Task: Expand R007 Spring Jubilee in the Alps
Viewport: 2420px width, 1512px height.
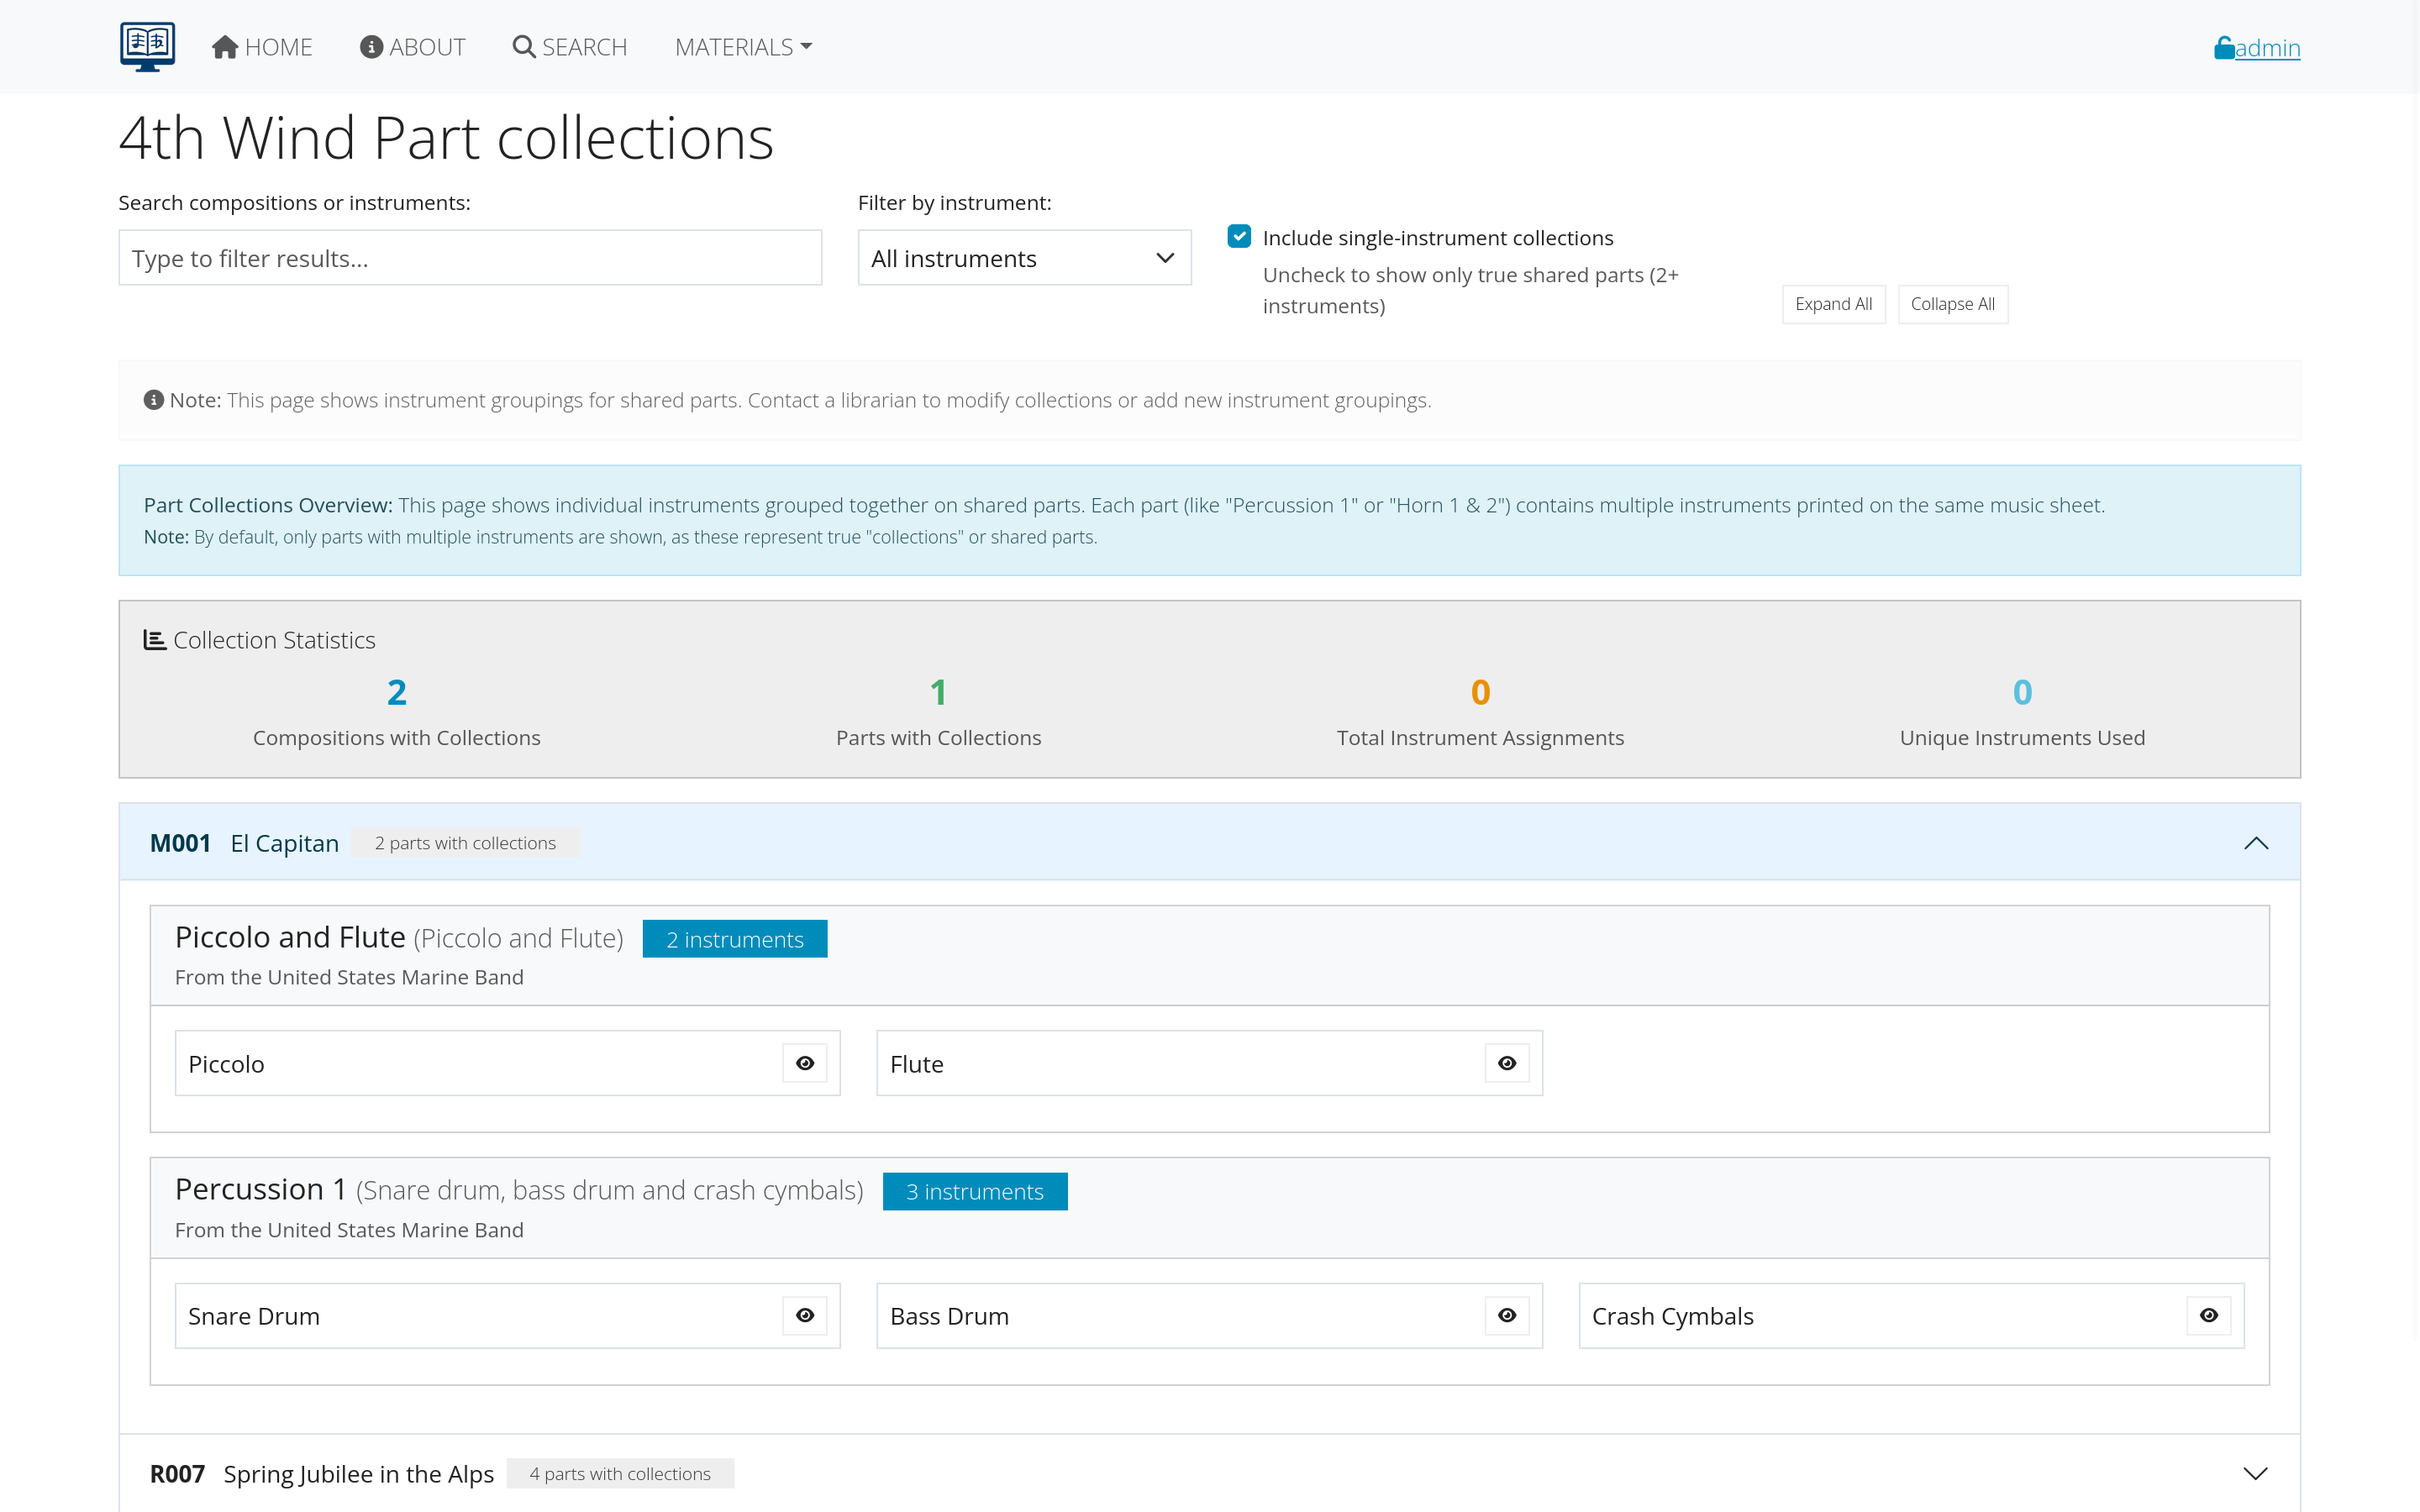Action: tap(2255, 1473)
